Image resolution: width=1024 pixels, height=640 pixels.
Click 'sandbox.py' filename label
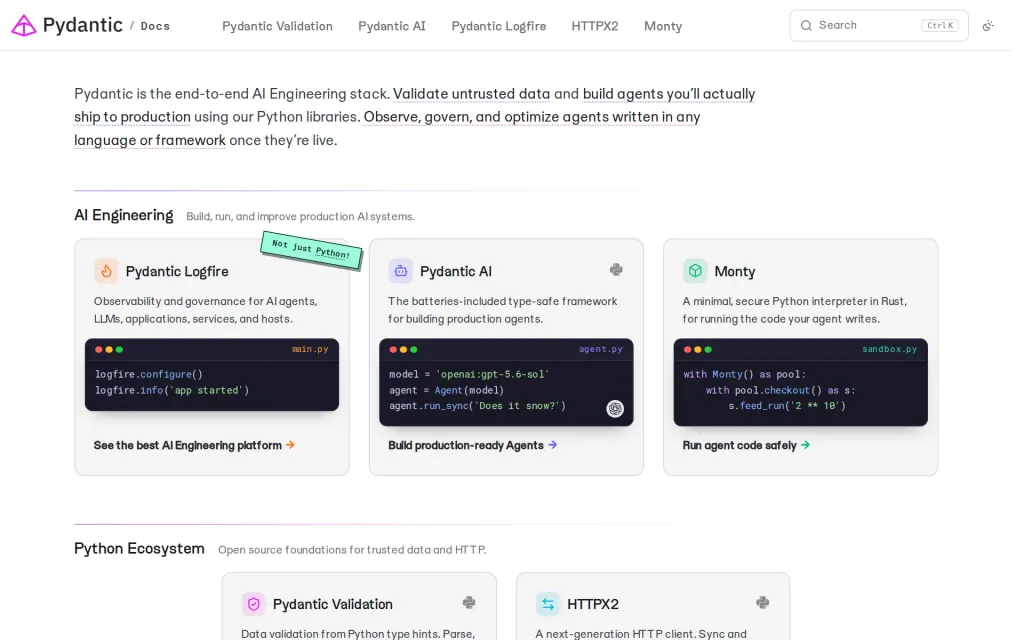889,349
